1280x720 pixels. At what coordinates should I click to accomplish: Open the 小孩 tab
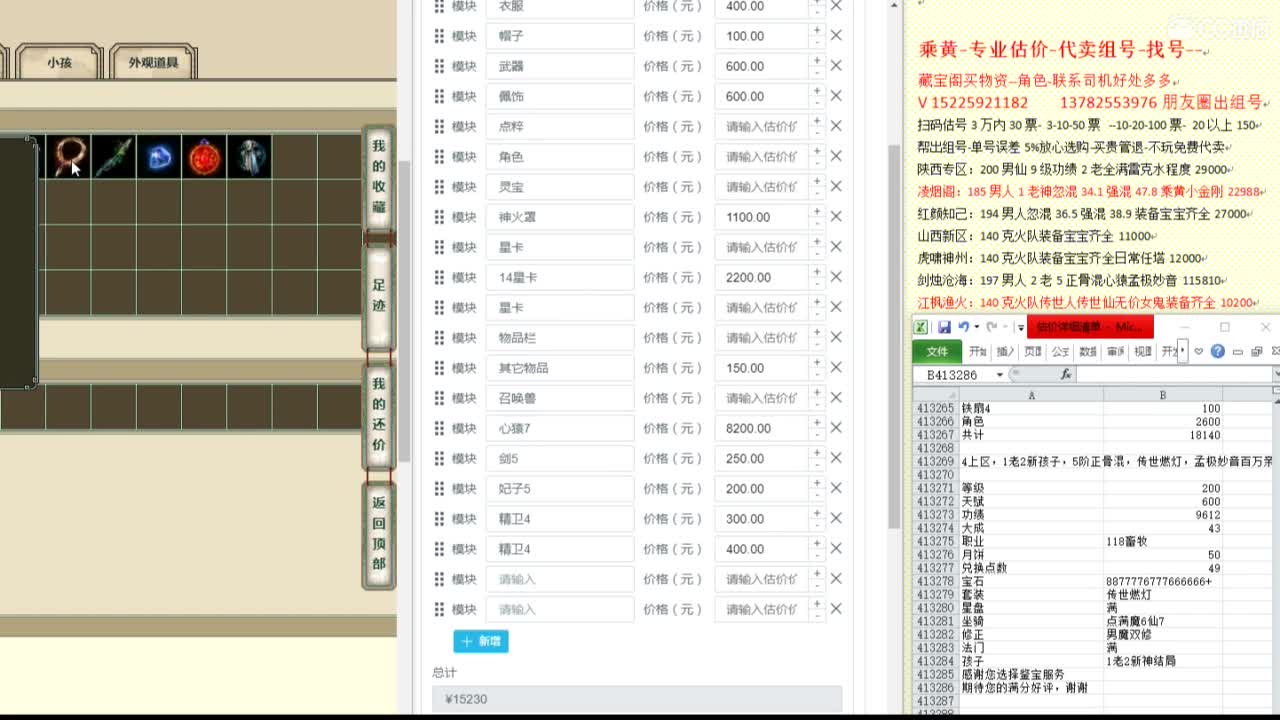pos(59,62)
